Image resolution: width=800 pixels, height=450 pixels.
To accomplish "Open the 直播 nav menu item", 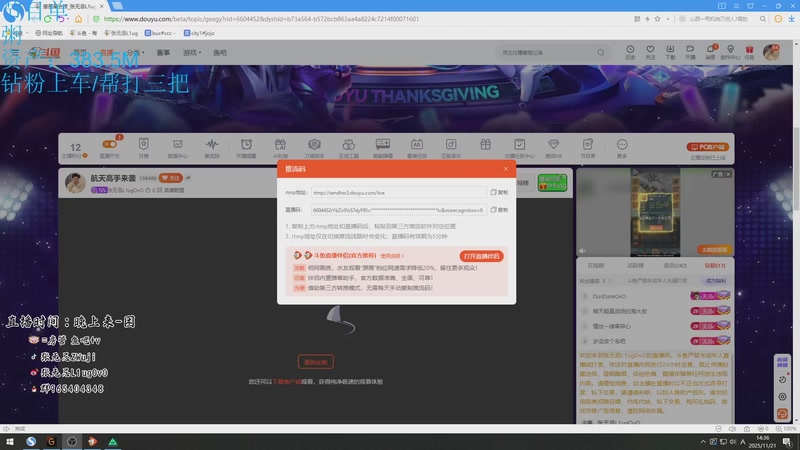I will coord(106,53).
